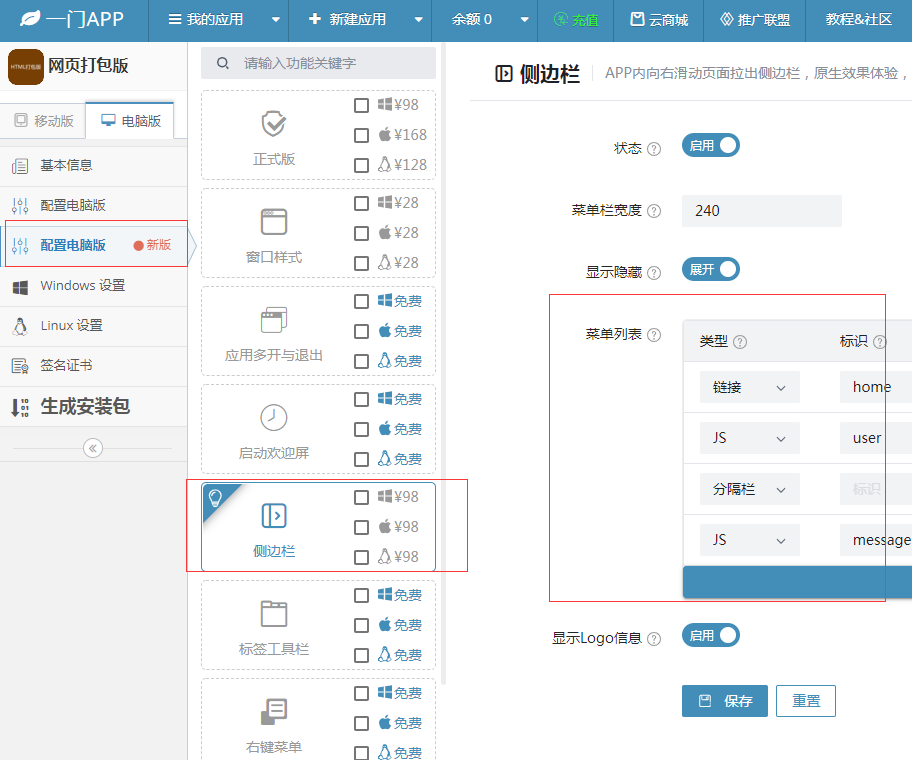Click the 生成安装包 download icon

click(20, 408)
